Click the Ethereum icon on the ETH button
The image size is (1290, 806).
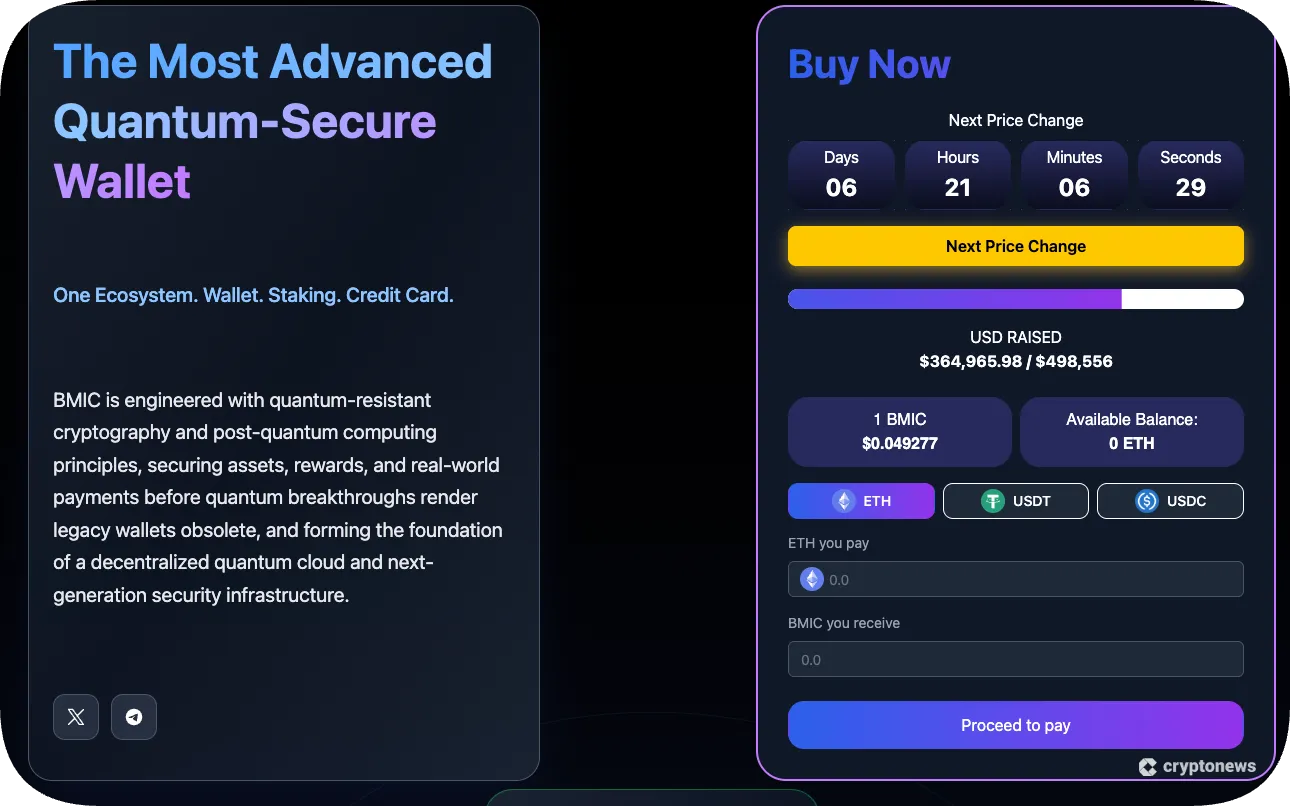843,501
